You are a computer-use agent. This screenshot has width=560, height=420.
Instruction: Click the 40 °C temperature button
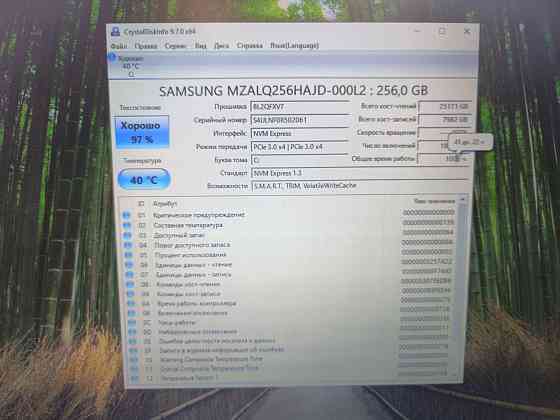[x=143, y=180]
